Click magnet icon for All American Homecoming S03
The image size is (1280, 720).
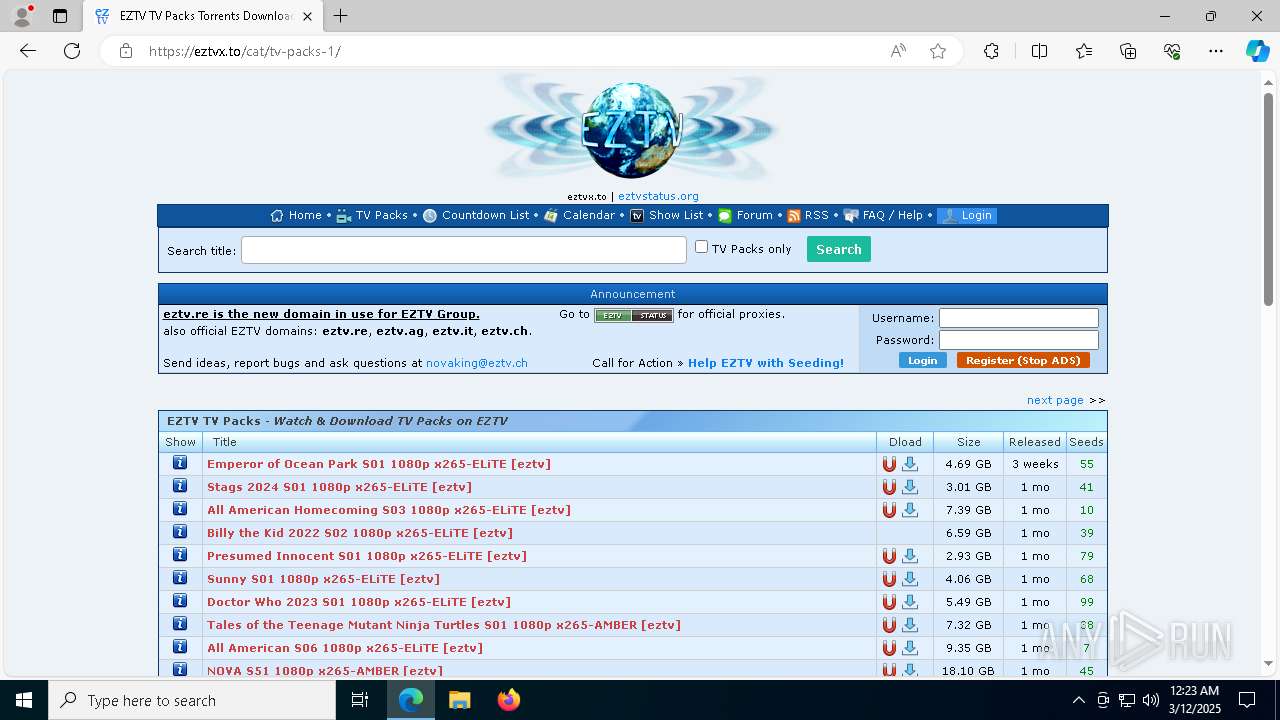click(x=889, y=510)
